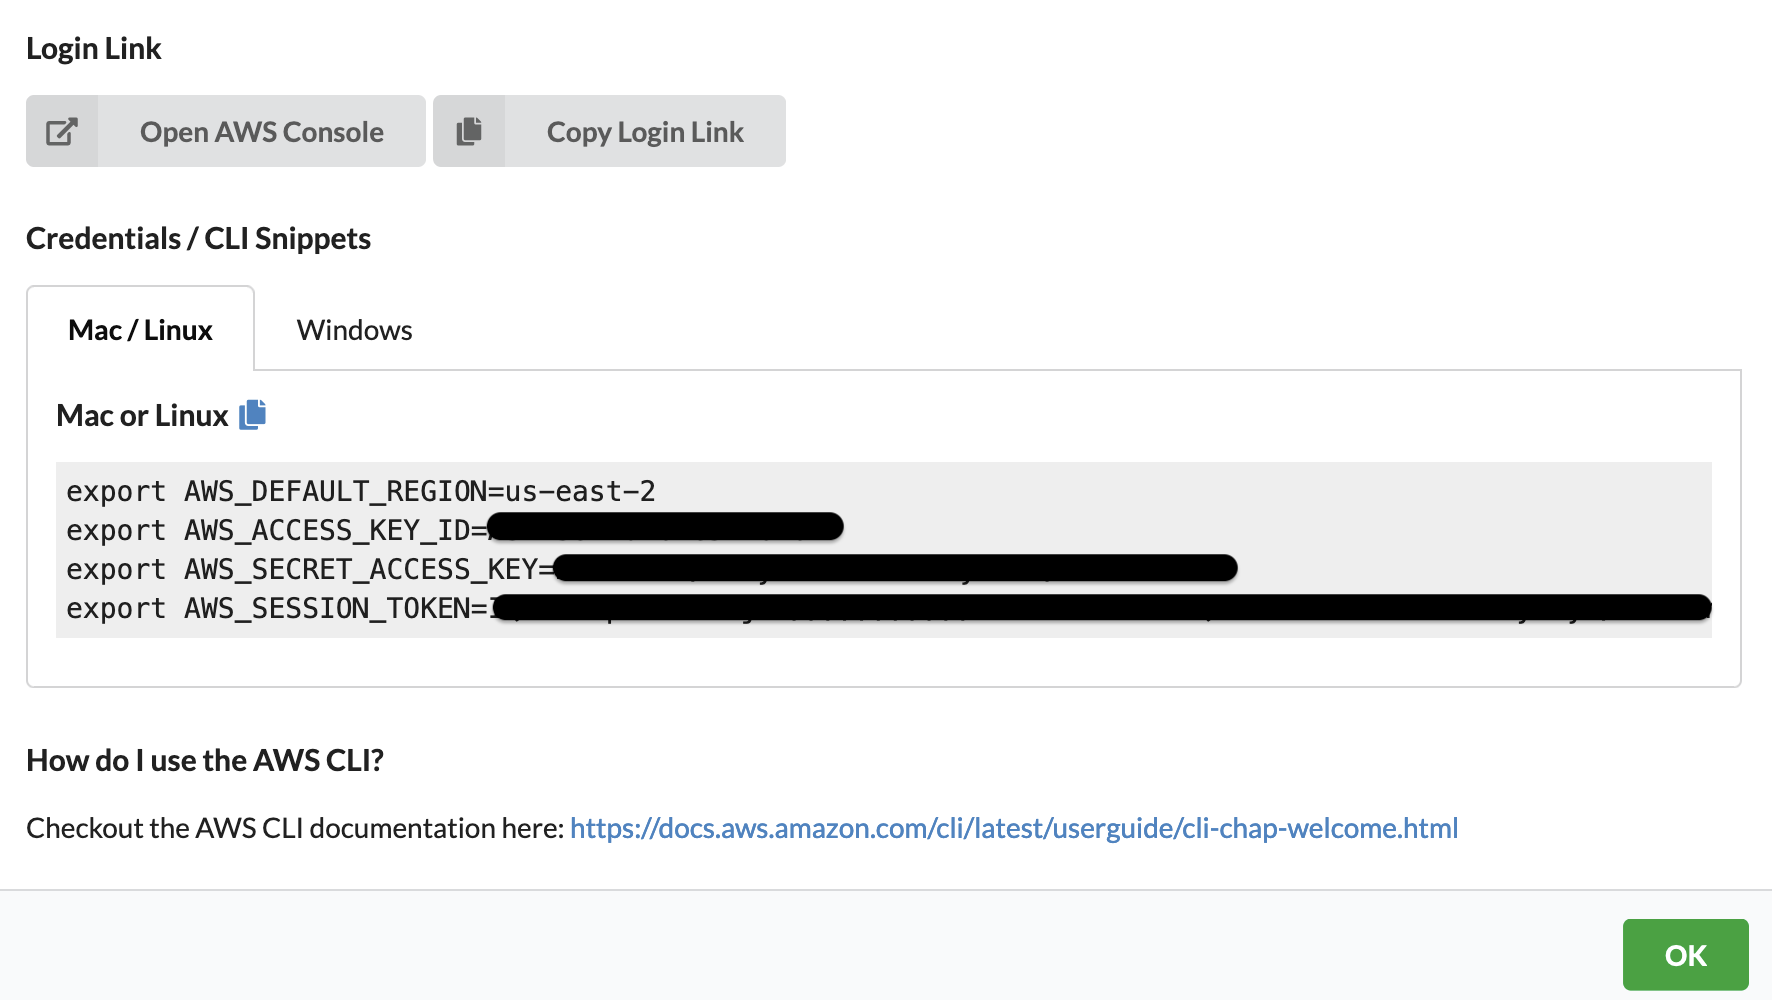
Task: Copy the Mac or Linux snippet using the blue icon
Action: pyautogui.click(x=253, y=414)
